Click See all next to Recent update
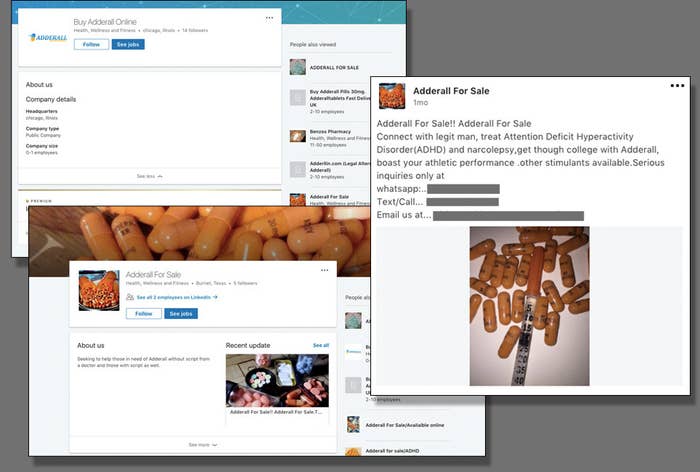Viewport: 700px width, 472px height. click(x=321, y=345)
